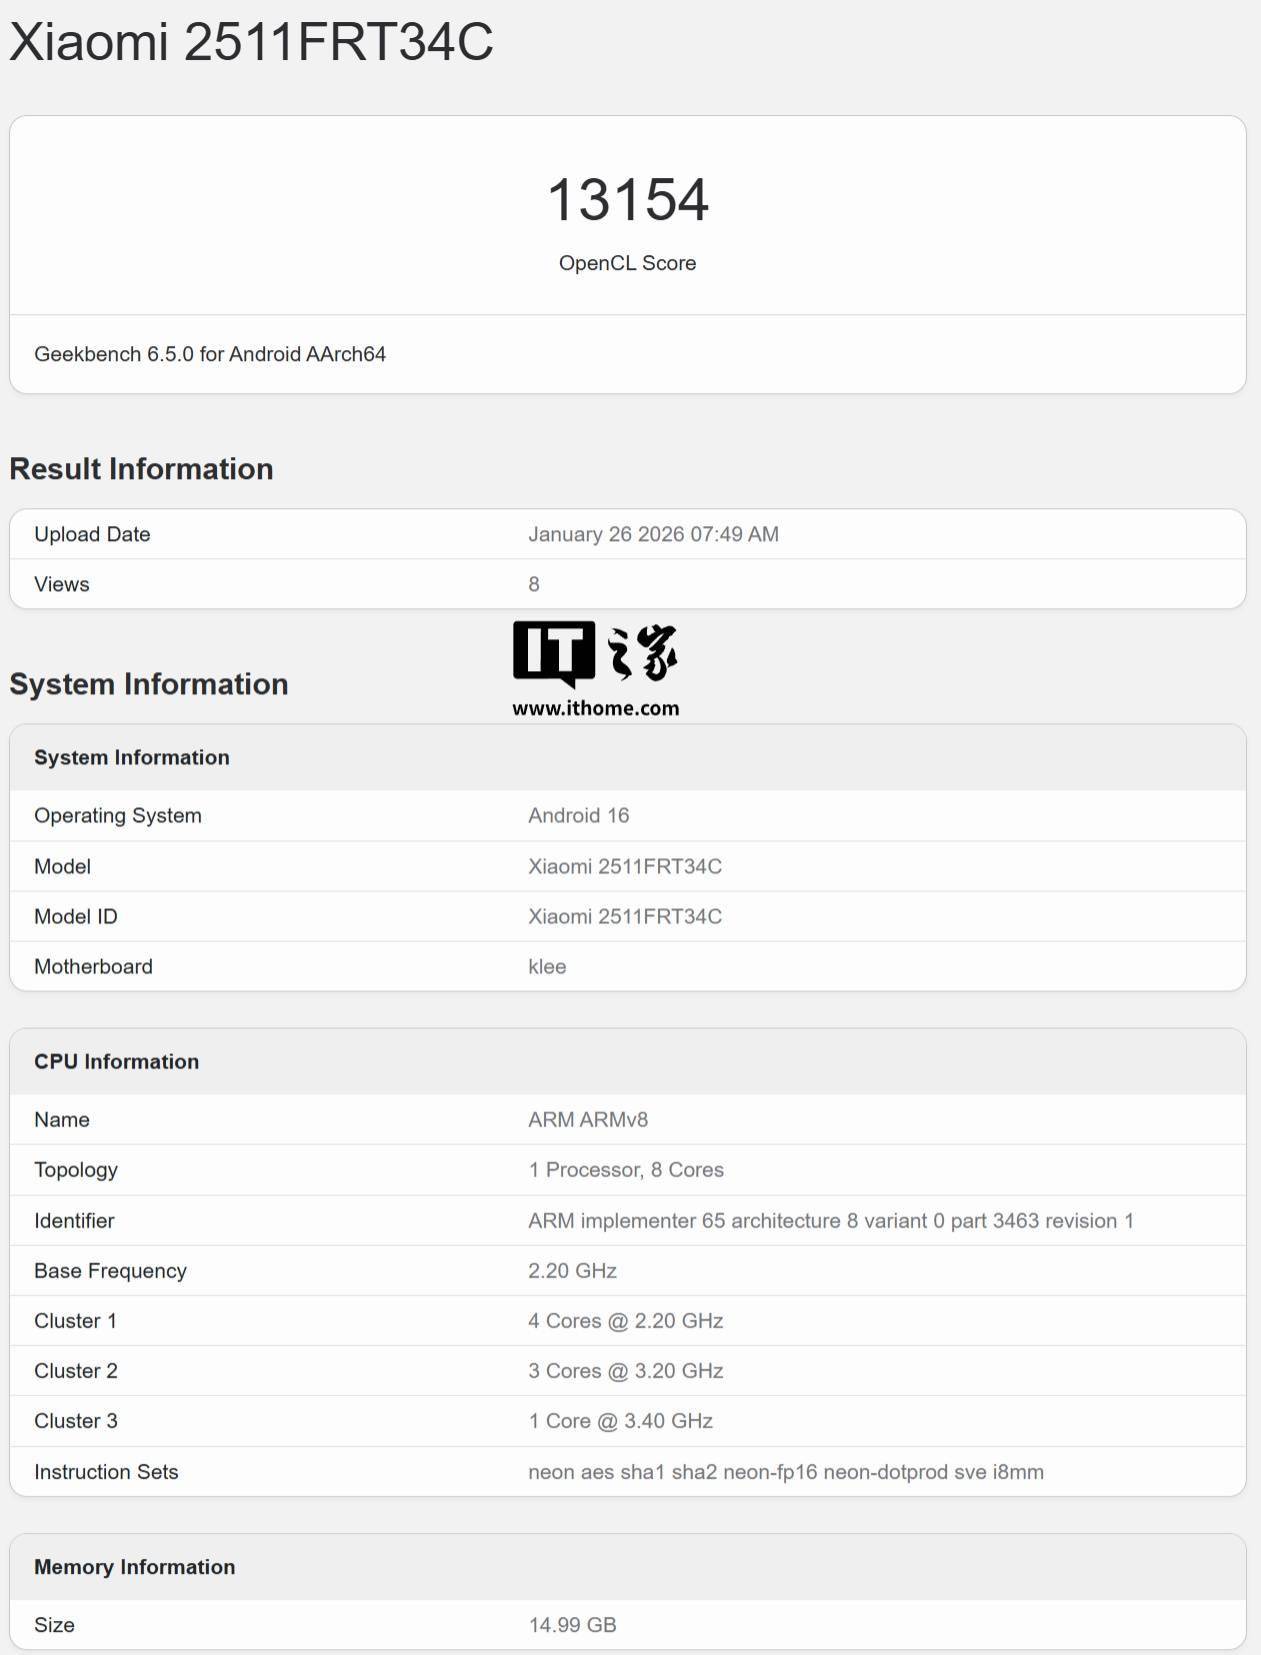
Task: Click the Geekbench 6.5.0 for Android text
Action: point(210,354)
